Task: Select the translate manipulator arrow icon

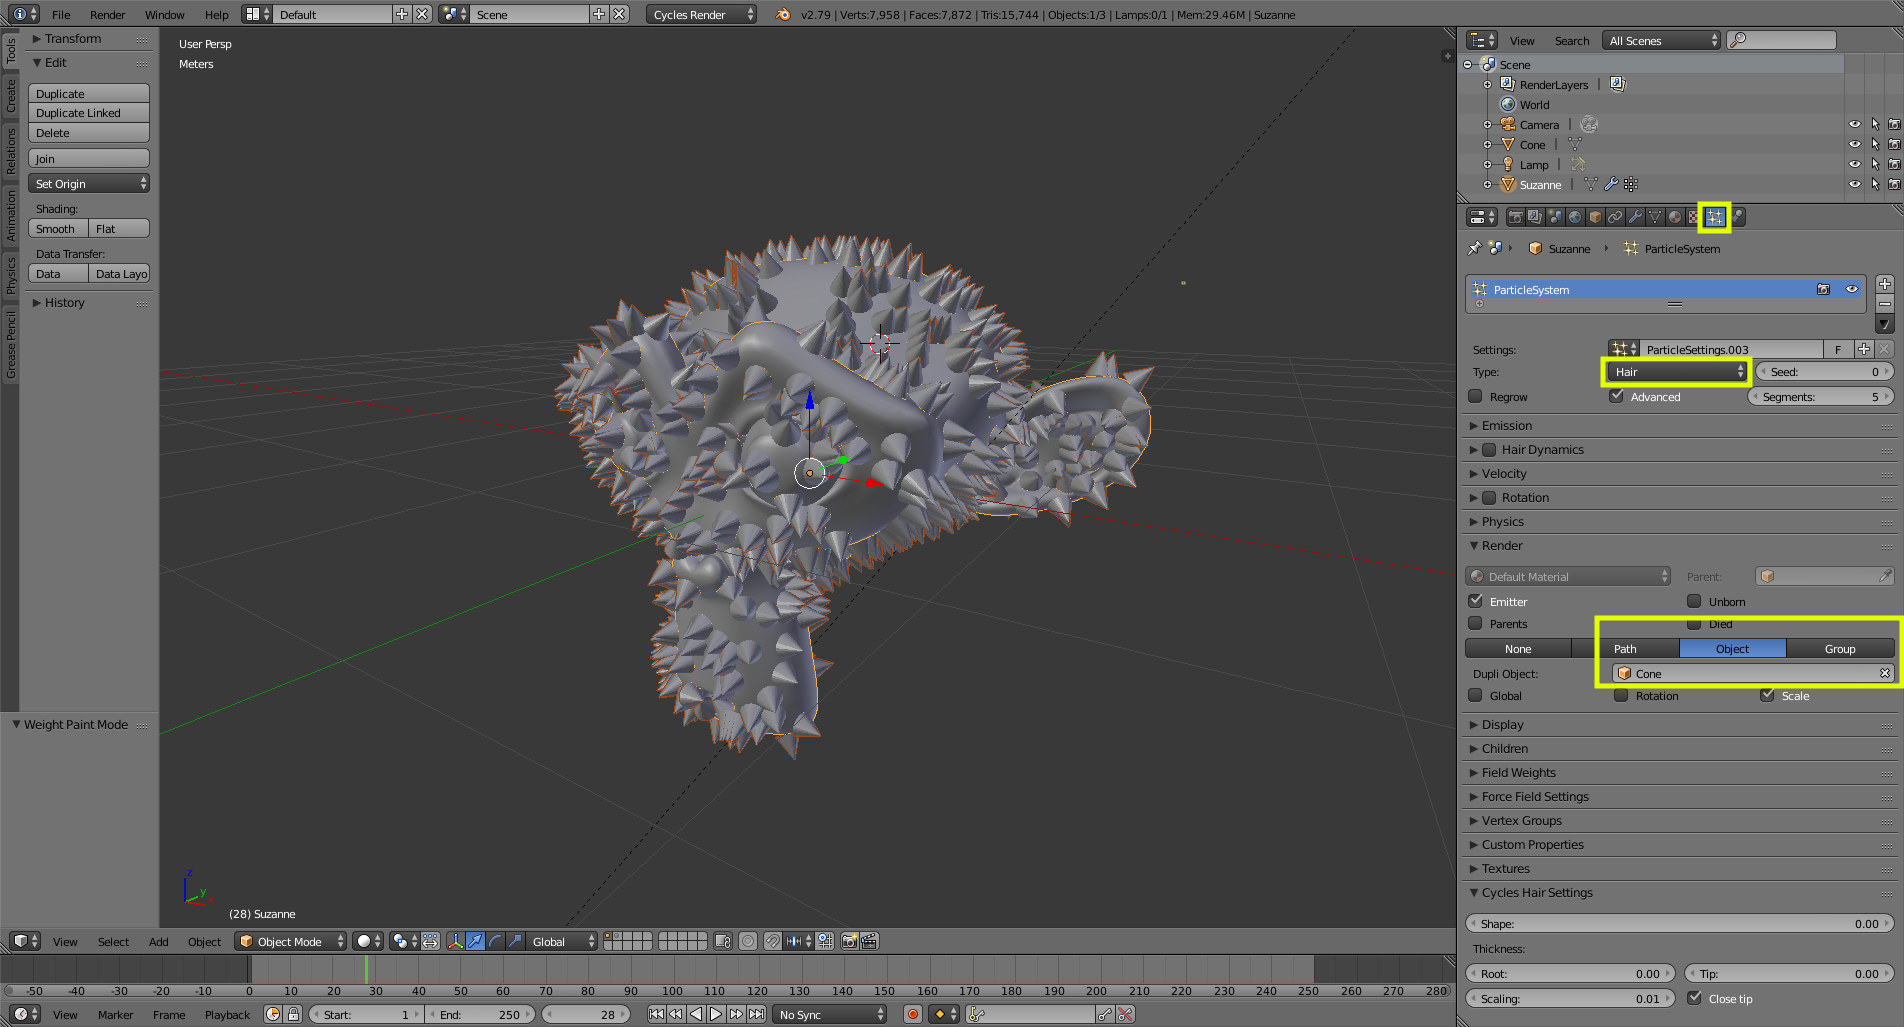Action: coord(475,941)
